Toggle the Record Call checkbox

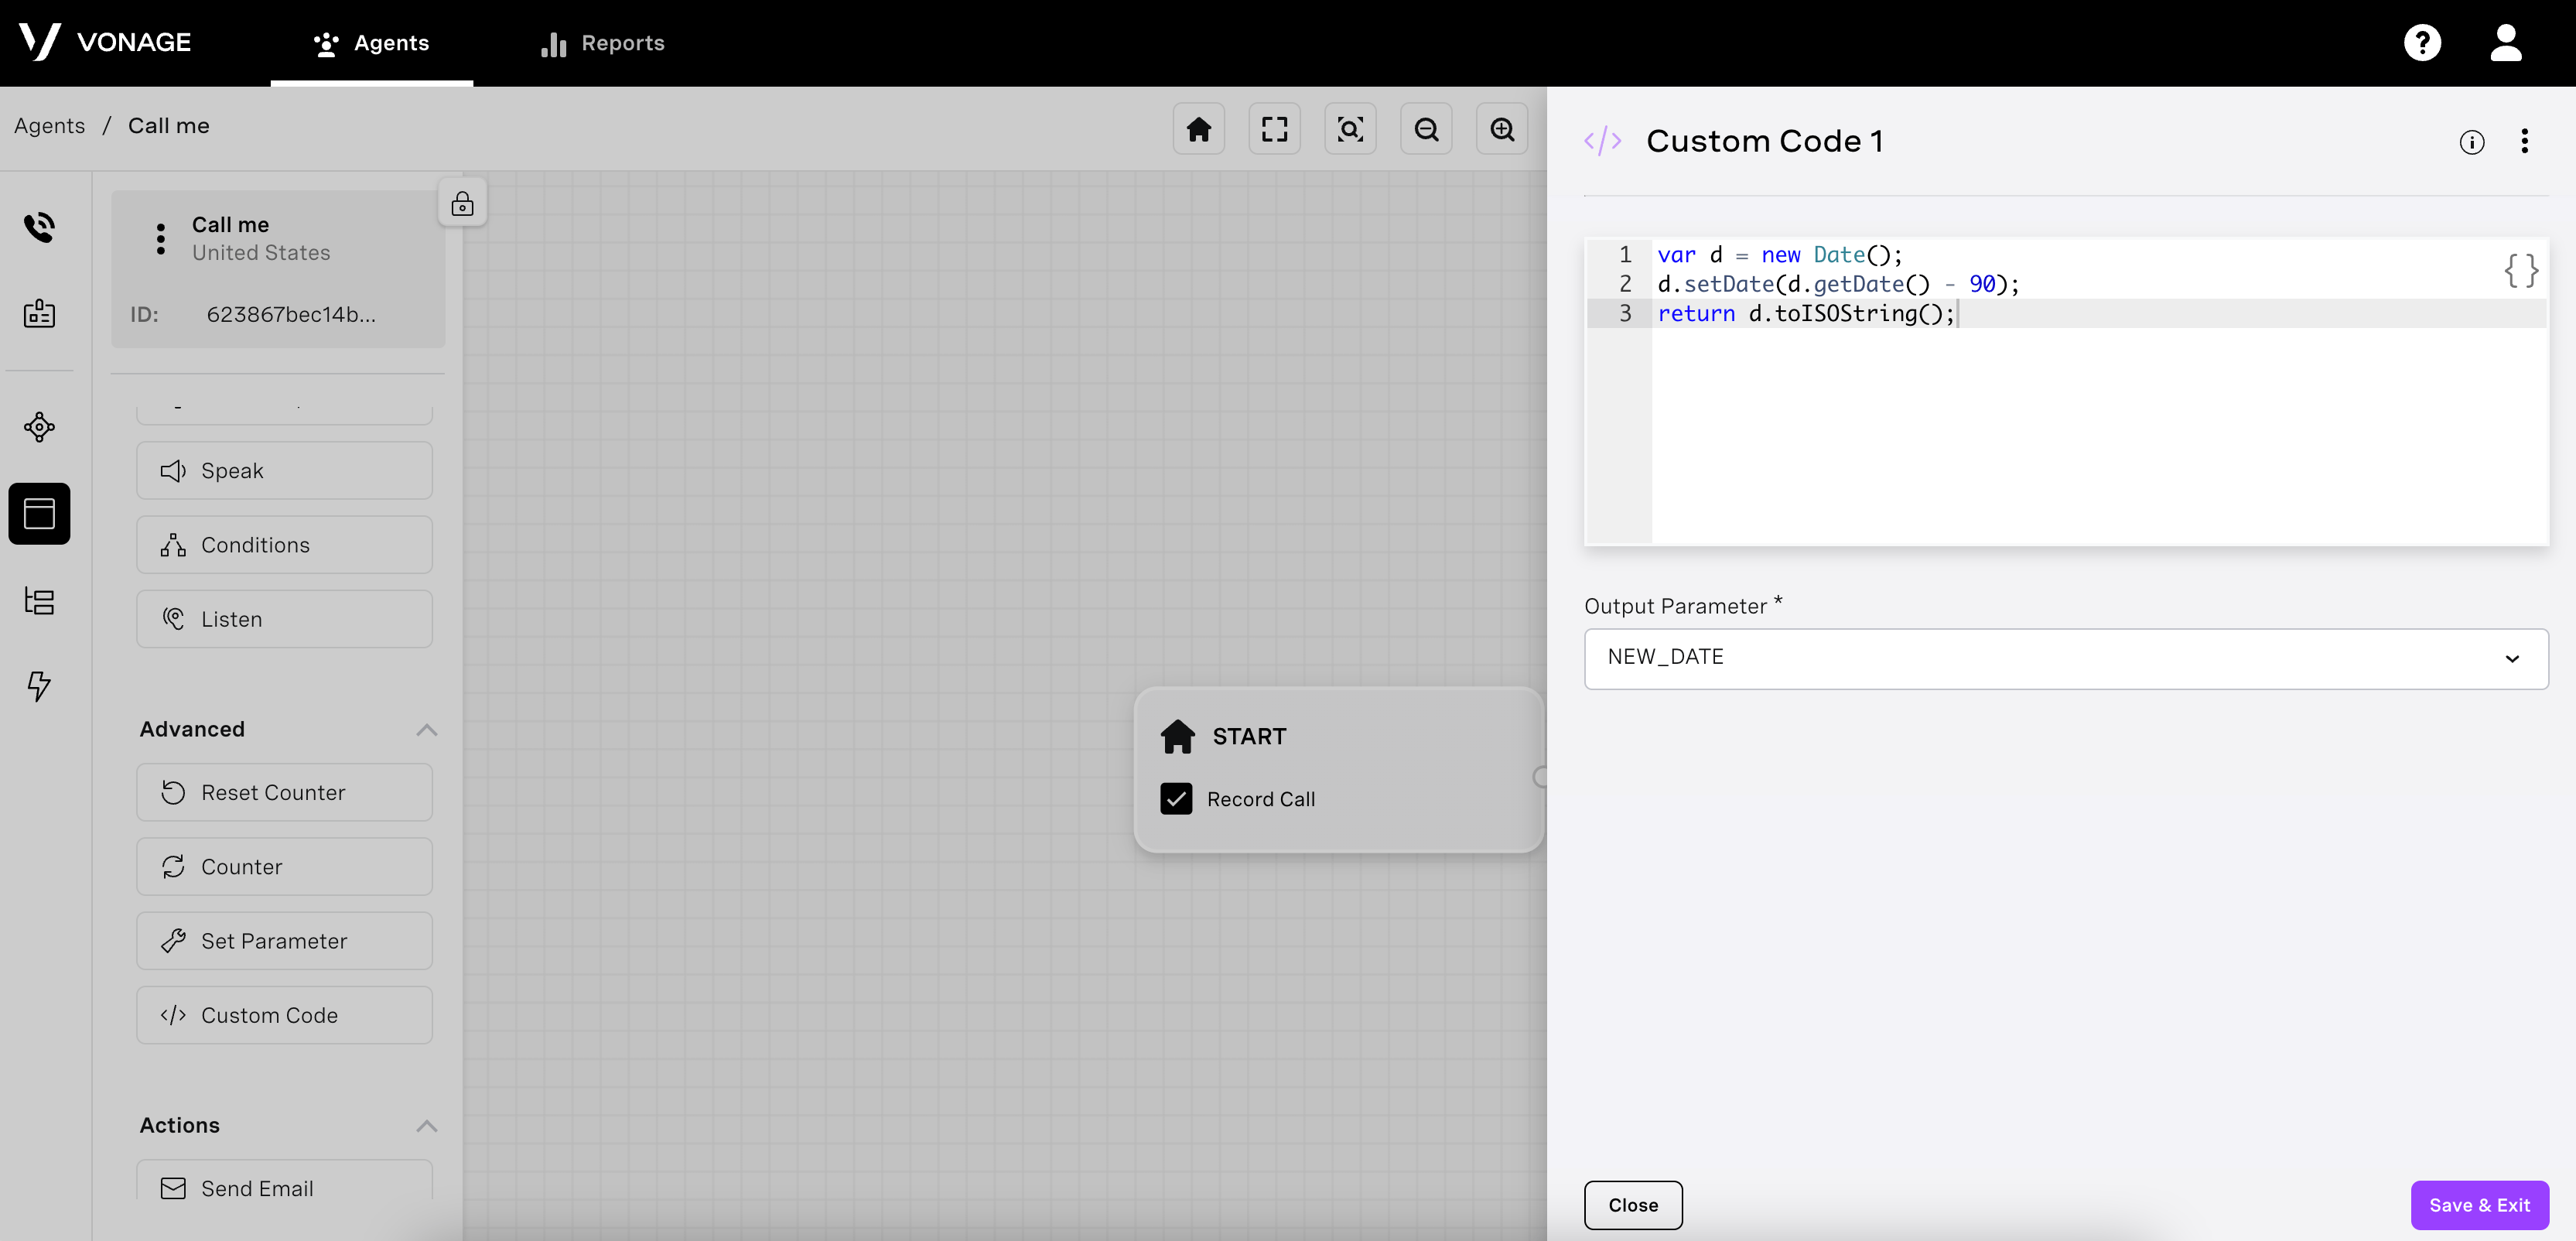pyautogui.click(x=1175, y=799)
